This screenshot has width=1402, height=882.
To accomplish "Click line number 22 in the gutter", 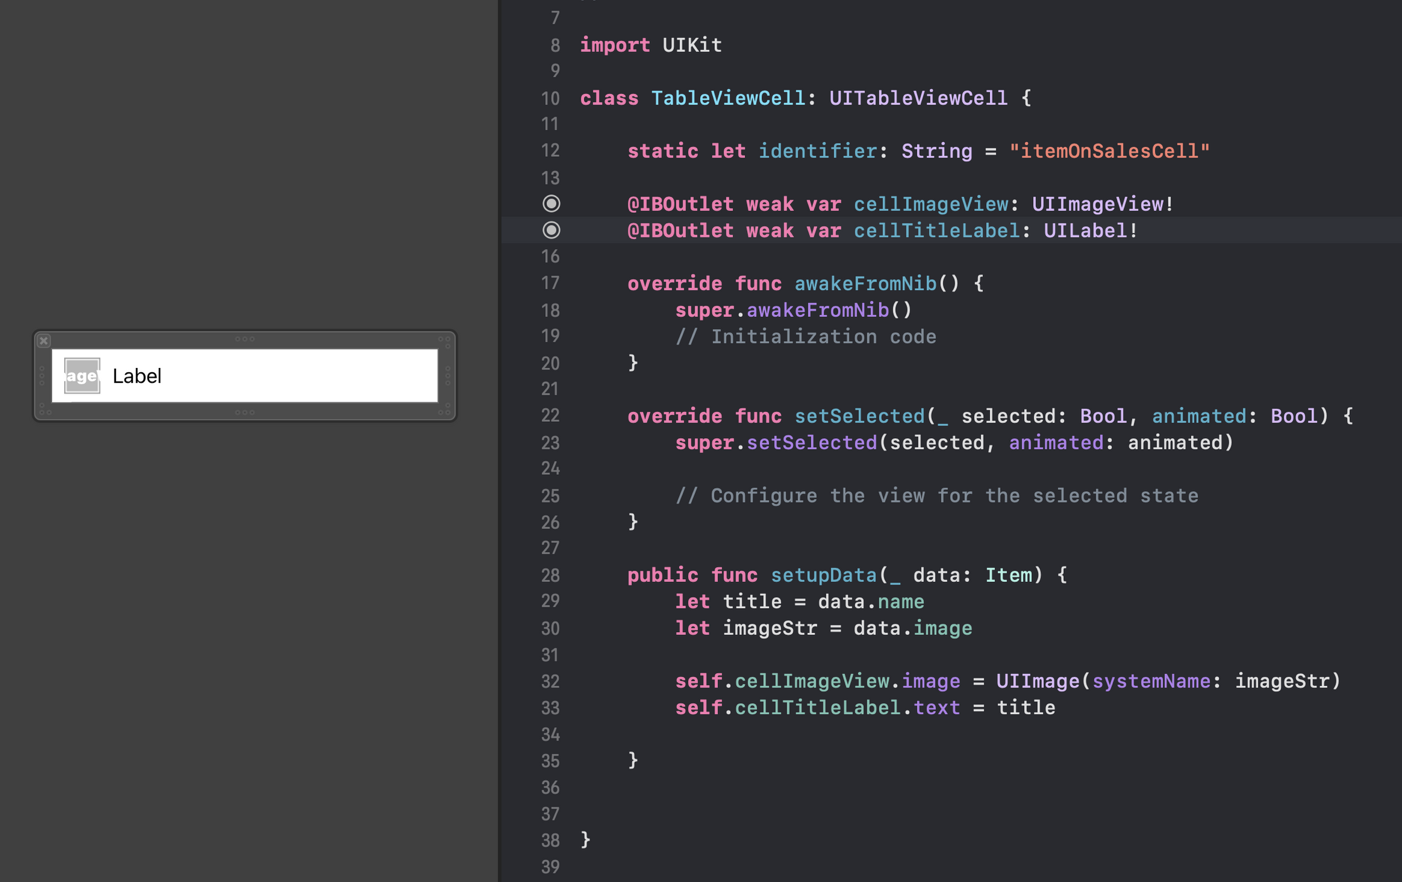I will click(550, 415).
